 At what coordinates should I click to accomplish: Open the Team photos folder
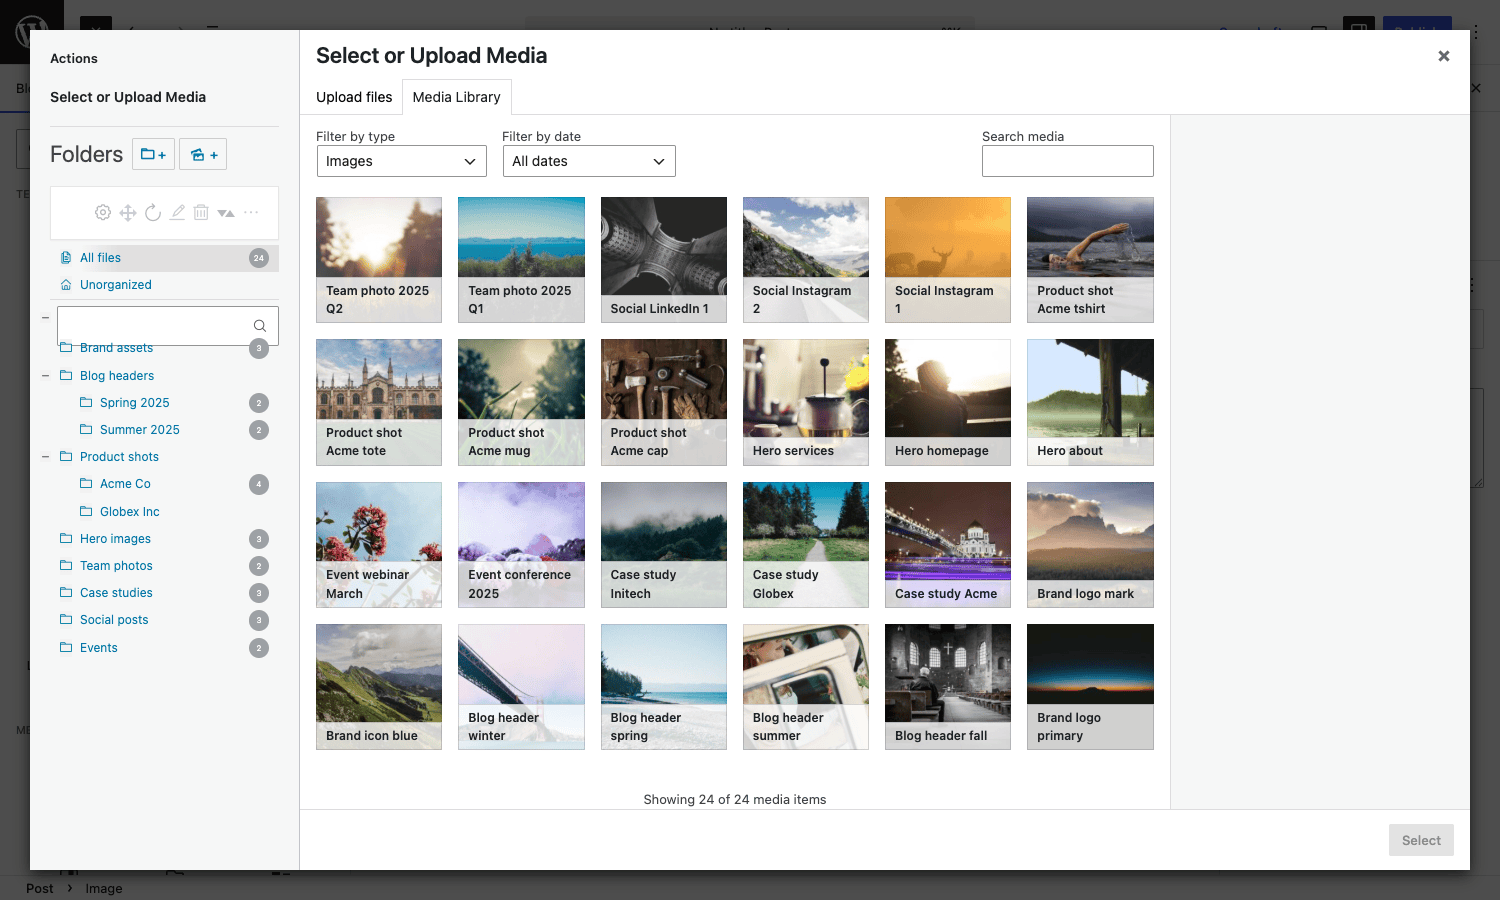116,566
